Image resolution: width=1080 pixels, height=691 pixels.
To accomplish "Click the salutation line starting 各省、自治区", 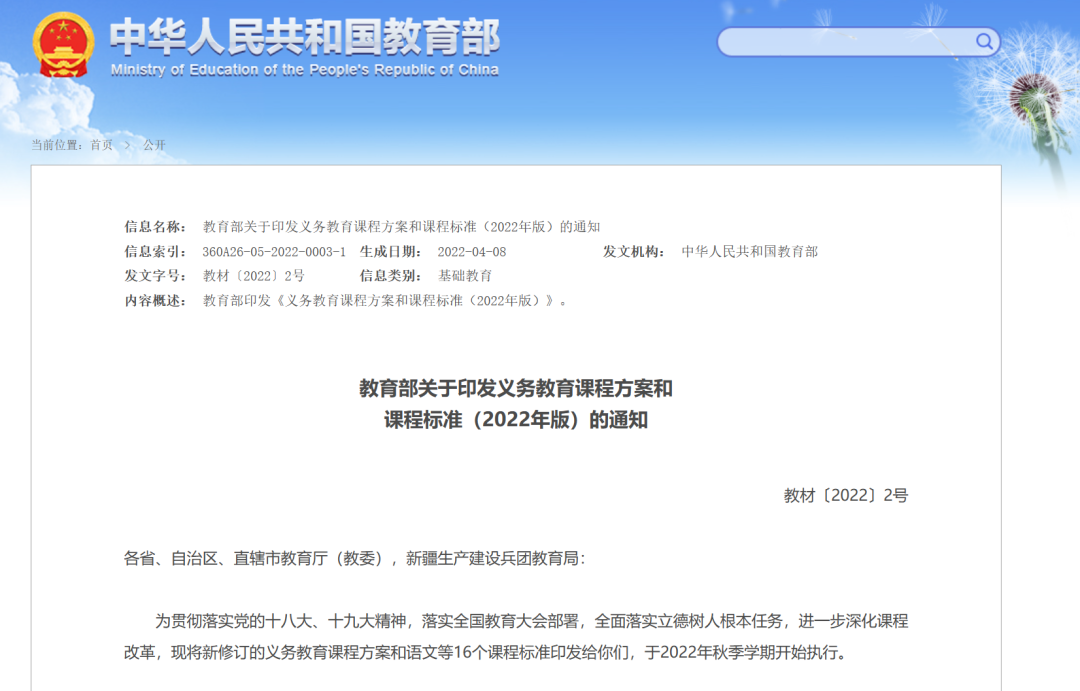I will (354, 558).
